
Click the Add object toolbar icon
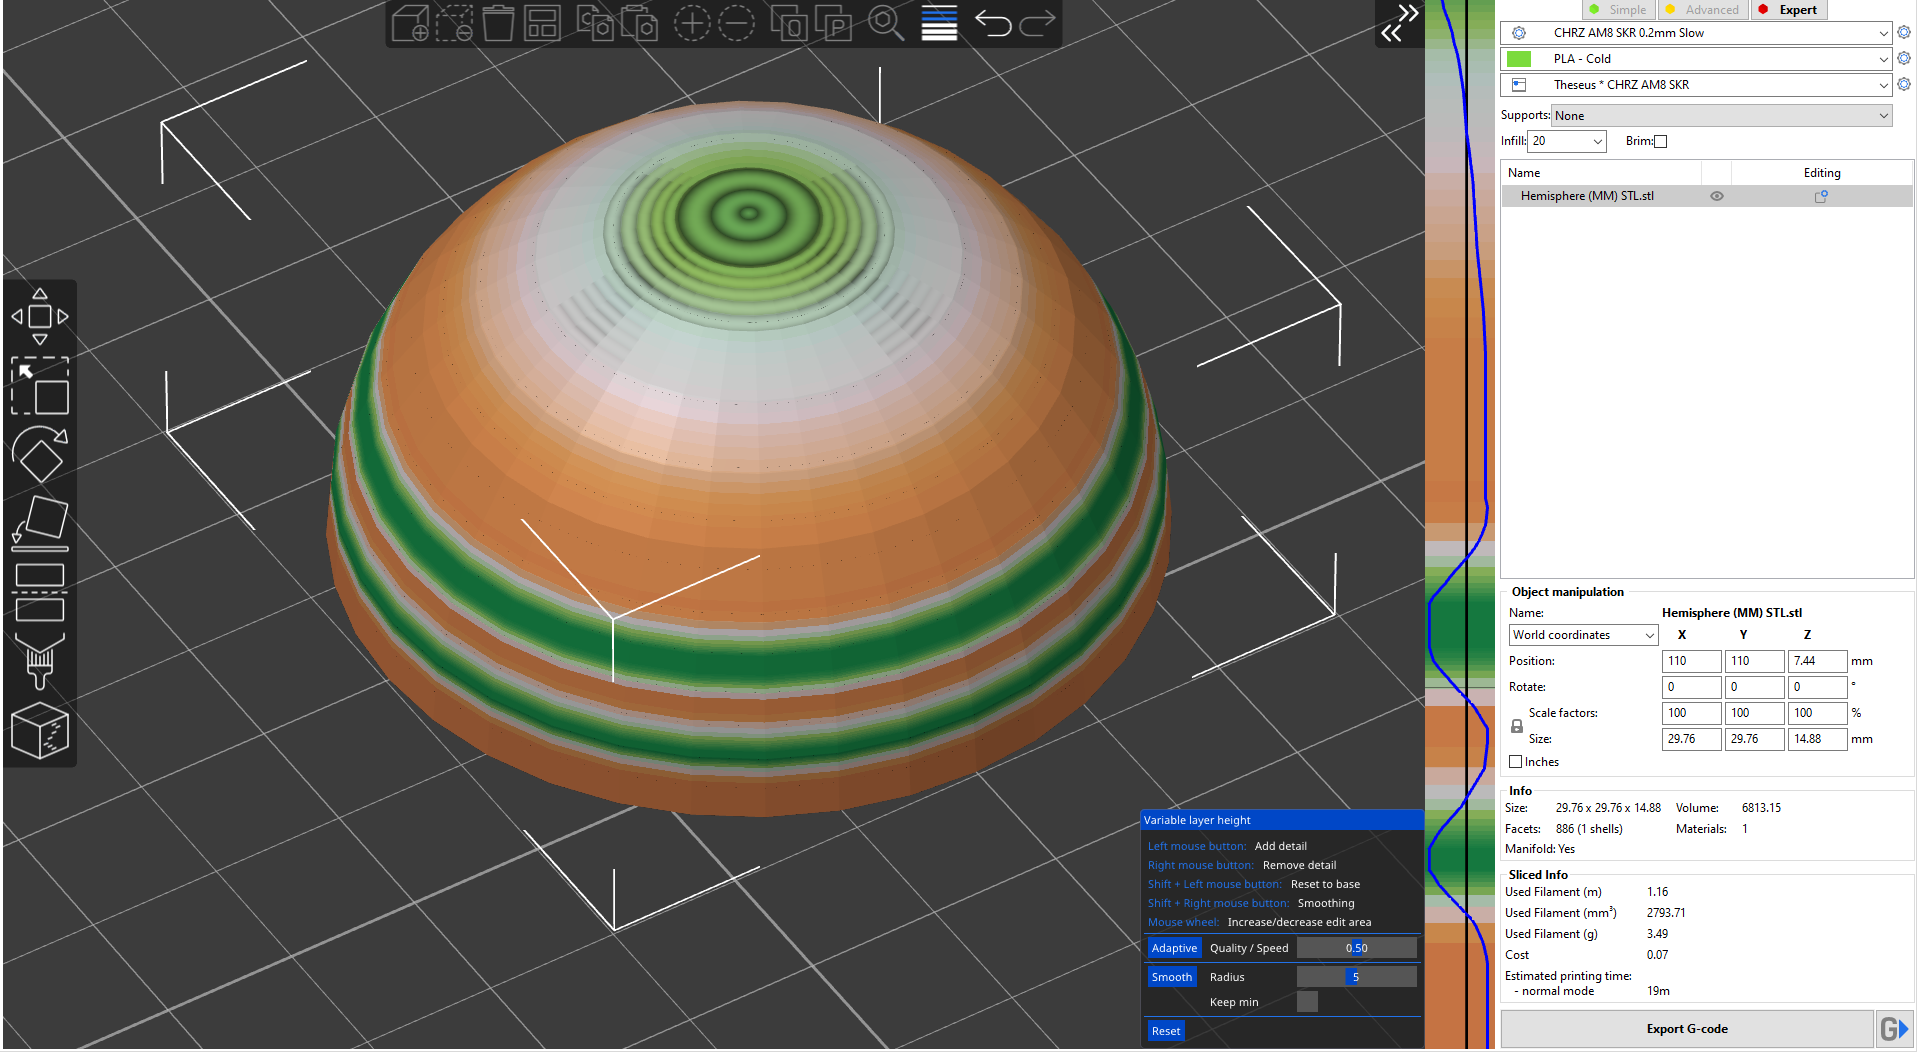point(410,23)
